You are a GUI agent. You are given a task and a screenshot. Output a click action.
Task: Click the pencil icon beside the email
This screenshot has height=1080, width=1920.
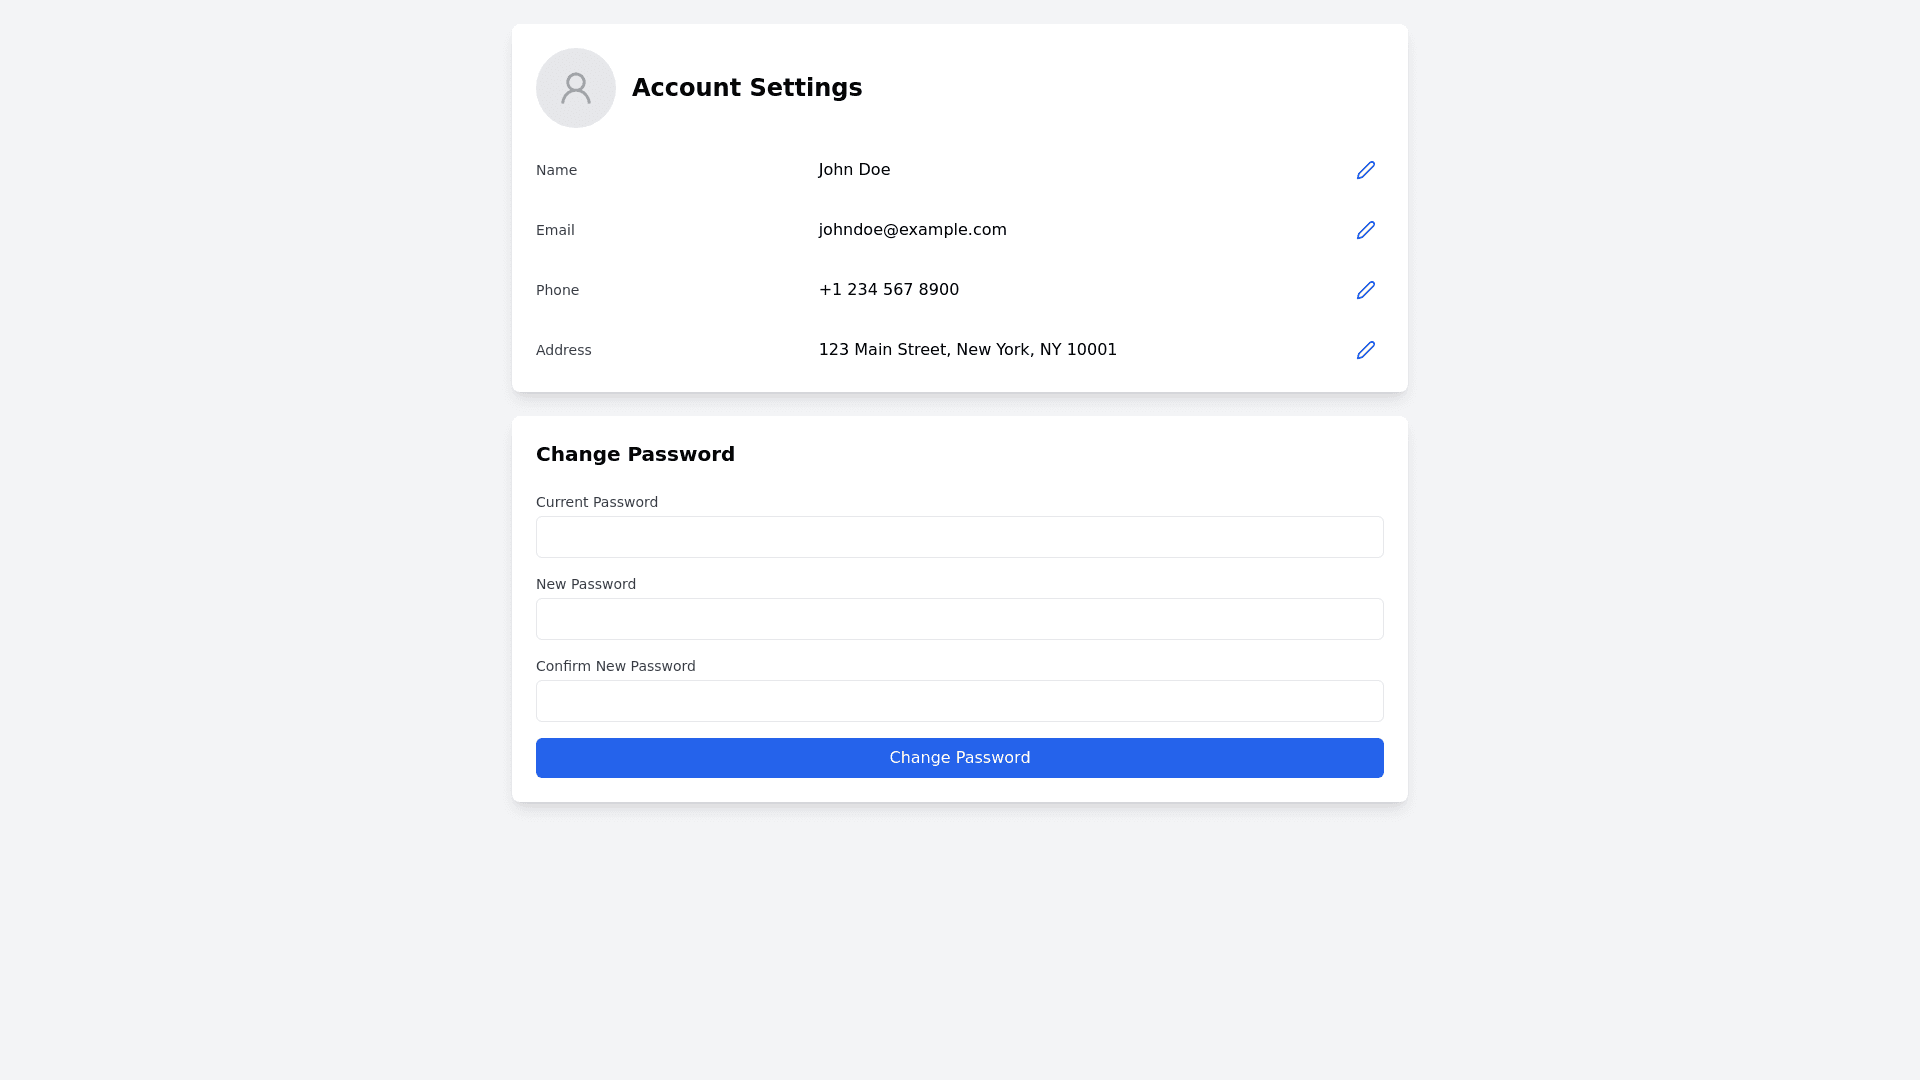click(x=1366, y=230)
